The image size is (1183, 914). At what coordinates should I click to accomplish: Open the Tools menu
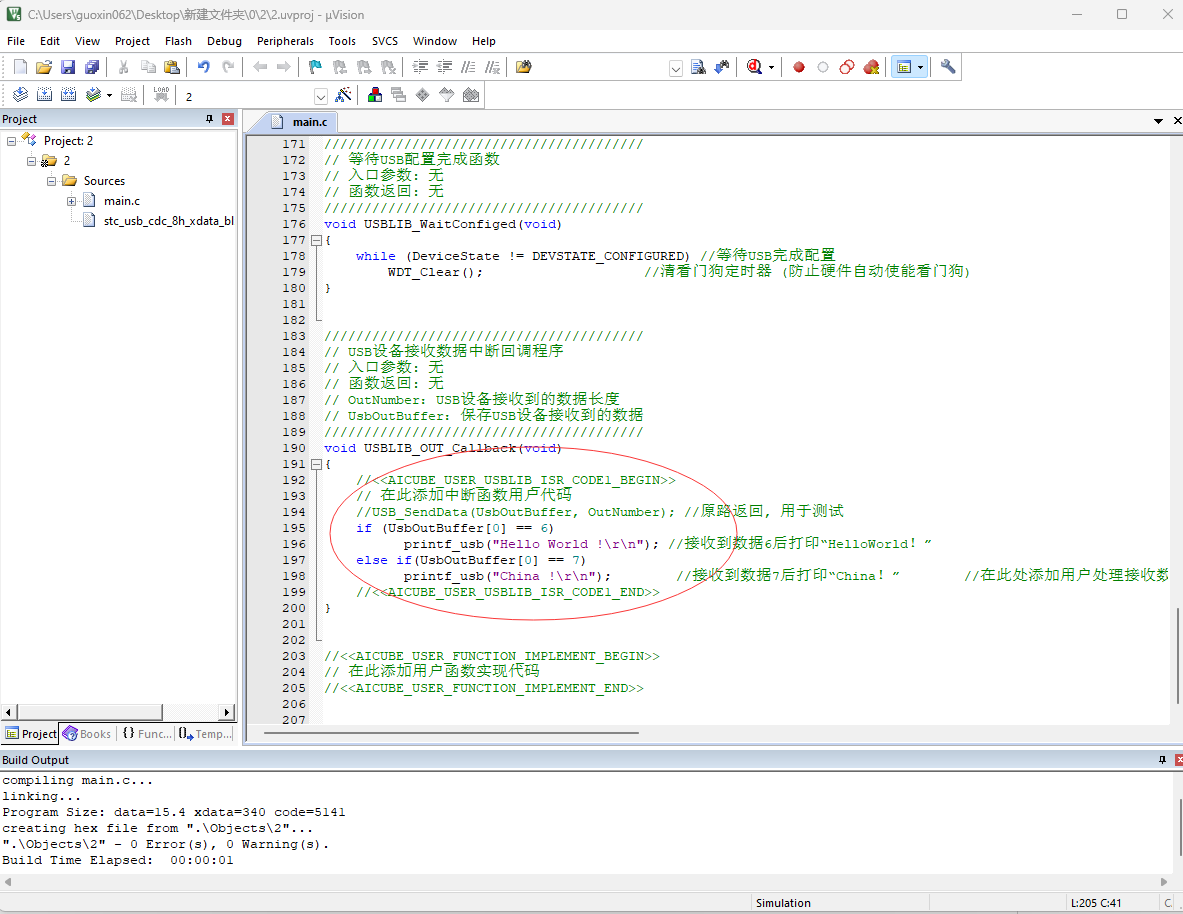[x=342, y=41]
